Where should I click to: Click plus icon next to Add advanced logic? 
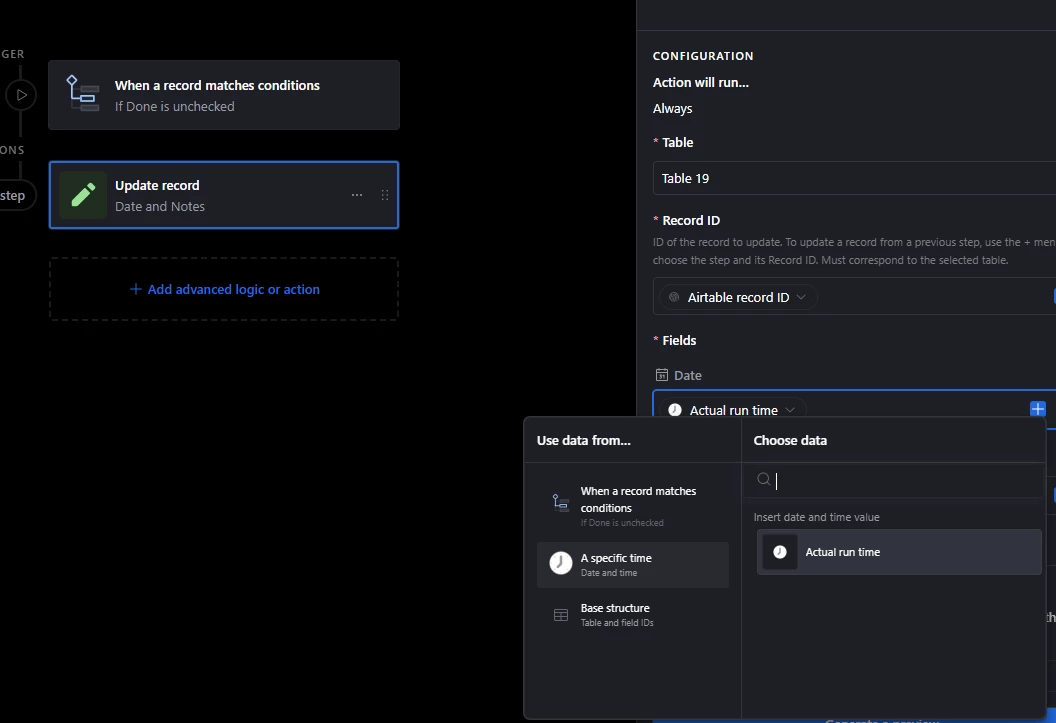135,289
